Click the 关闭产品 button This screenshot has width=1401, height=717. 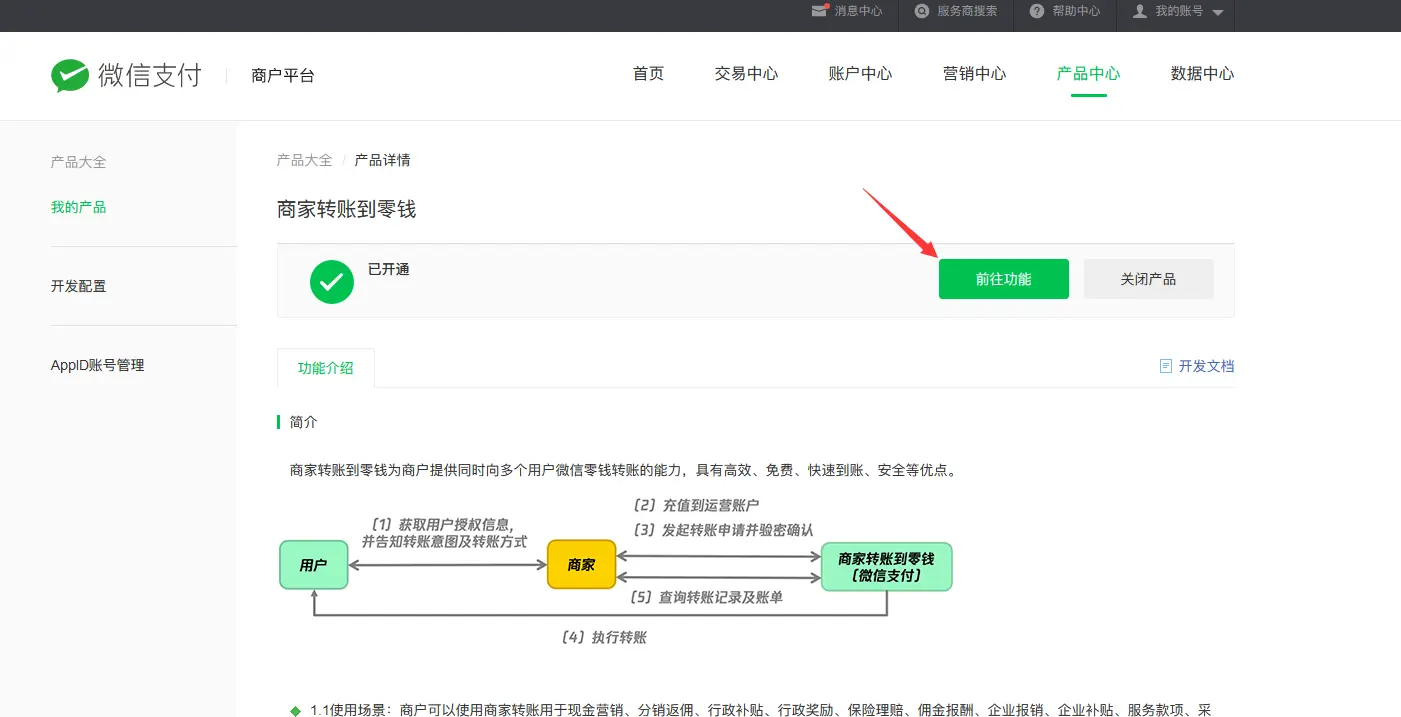pos(1149,279)
